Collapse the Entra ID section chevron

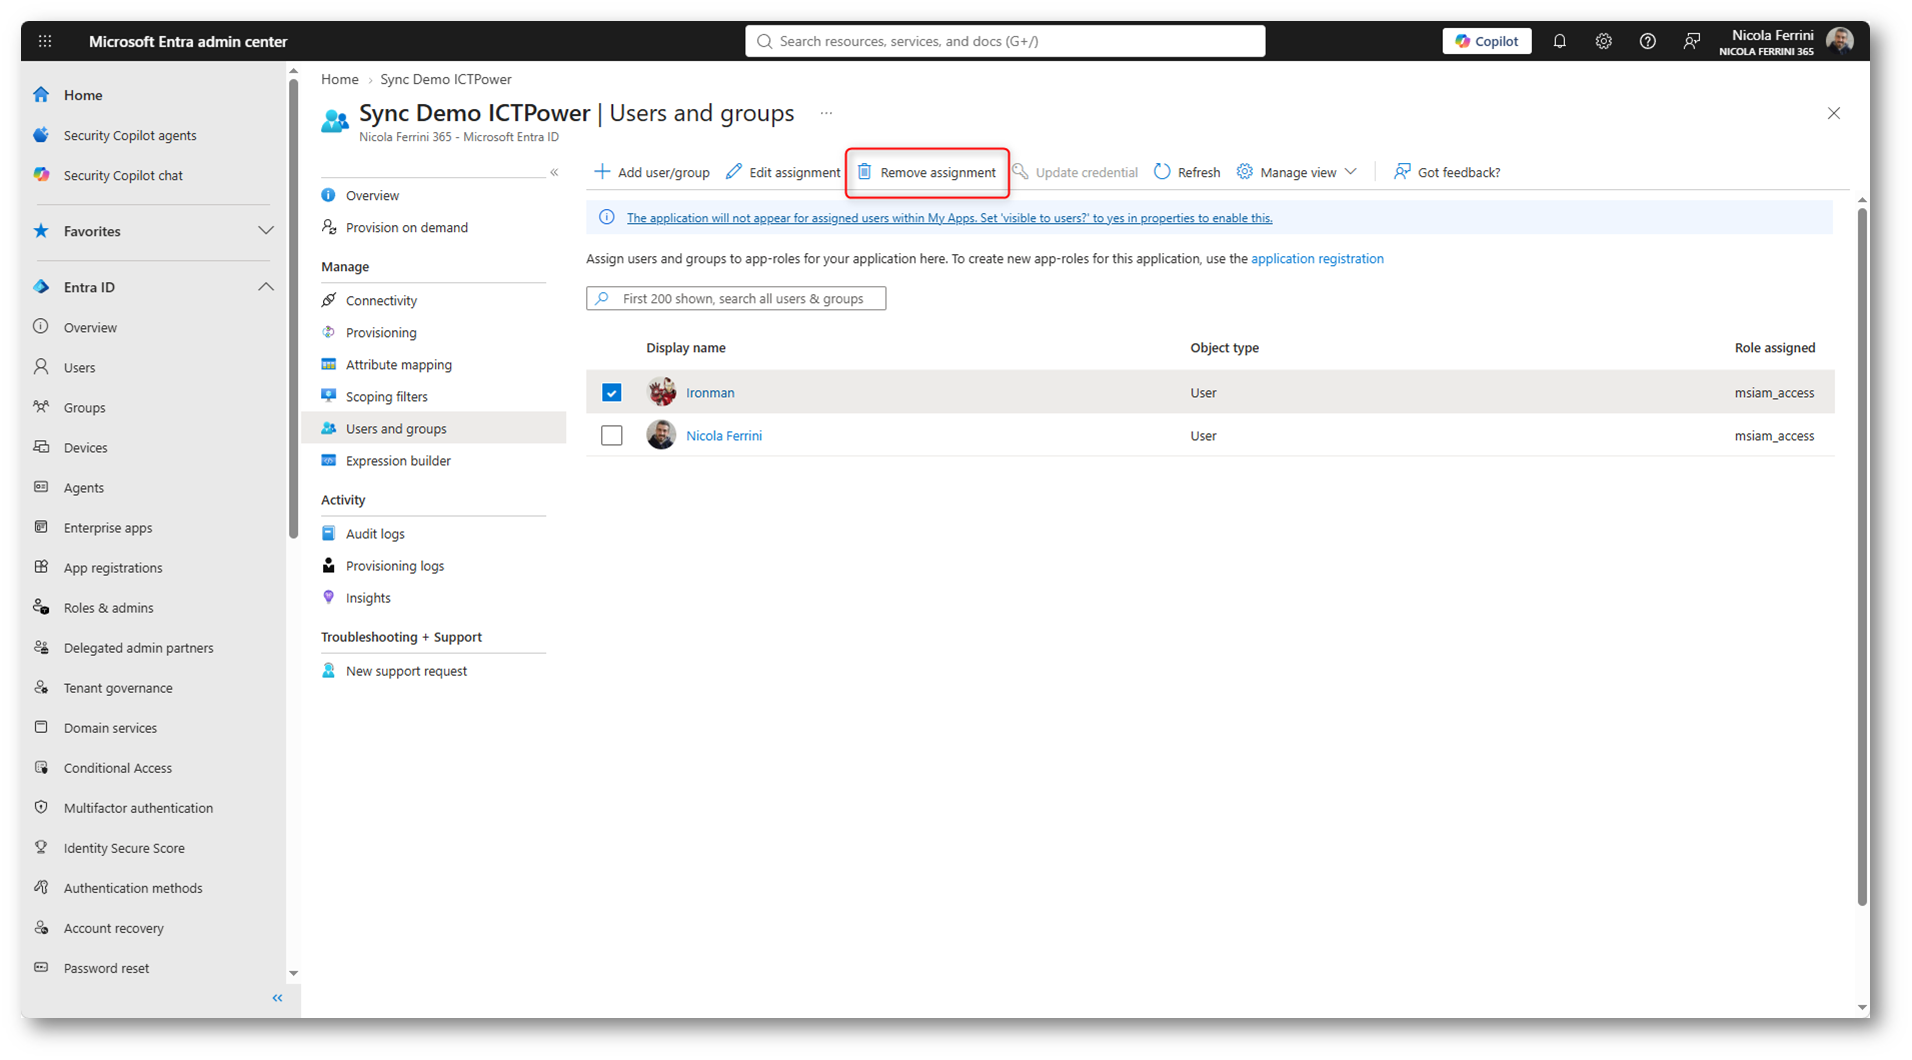pos(265,287)
